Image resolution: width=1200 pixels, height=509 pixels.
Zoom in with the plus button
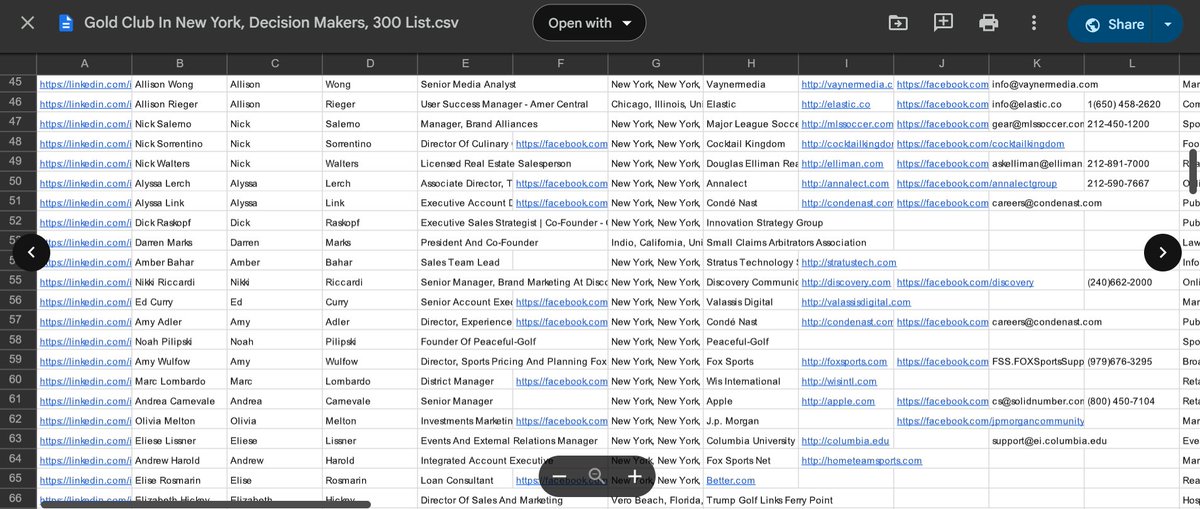(x=634, y=476)
